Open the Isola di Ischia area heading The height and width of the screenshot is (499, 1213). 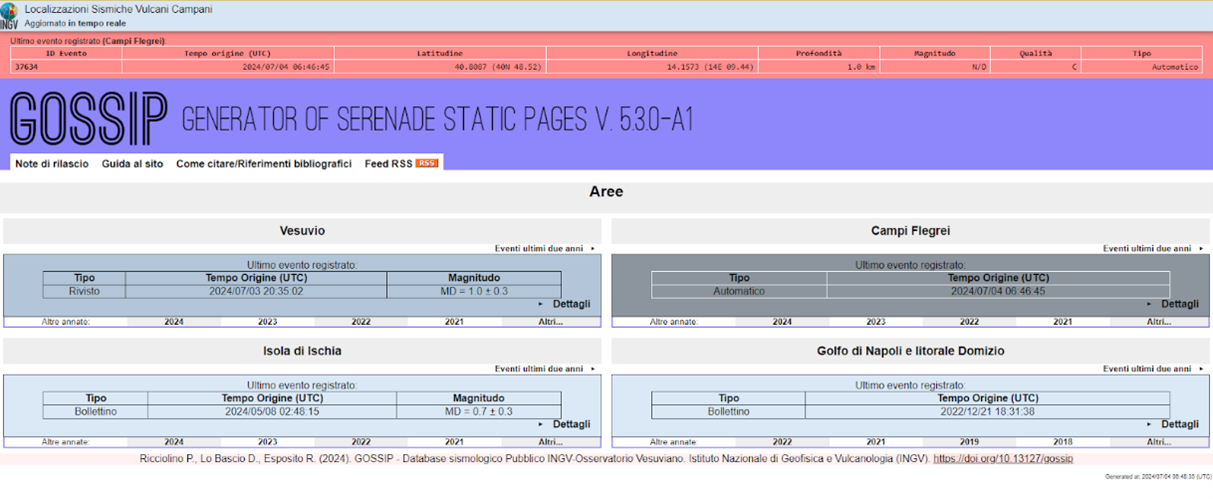[302, 351]
